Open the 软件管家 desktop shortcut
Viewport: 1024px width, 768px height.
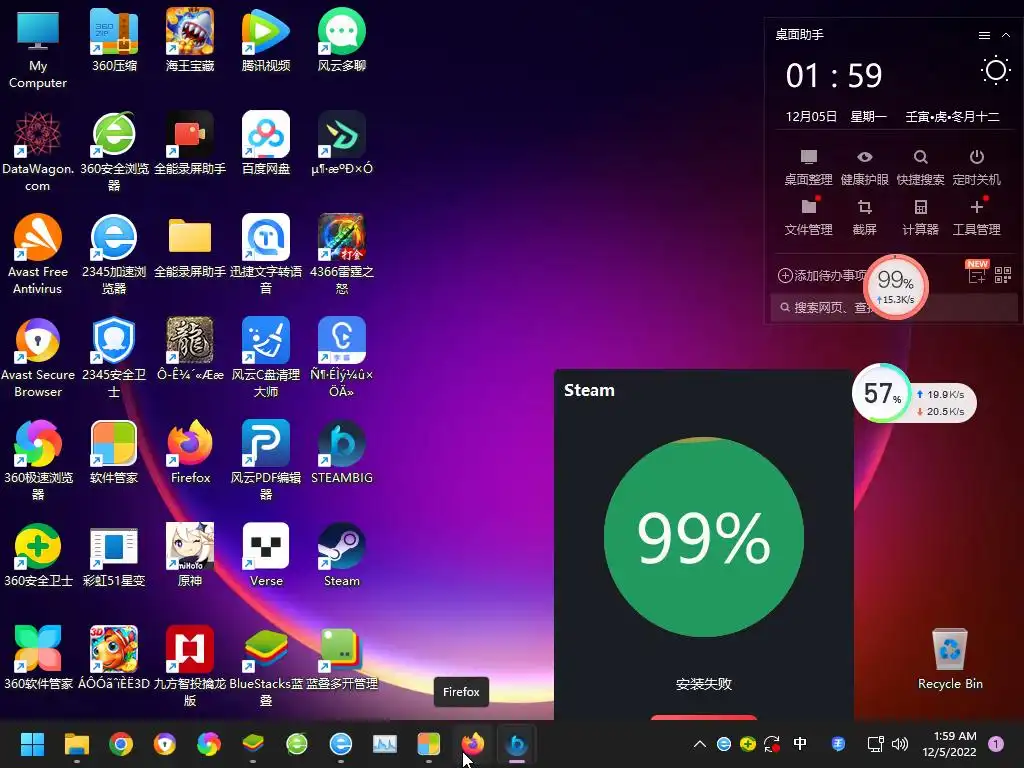114,453
